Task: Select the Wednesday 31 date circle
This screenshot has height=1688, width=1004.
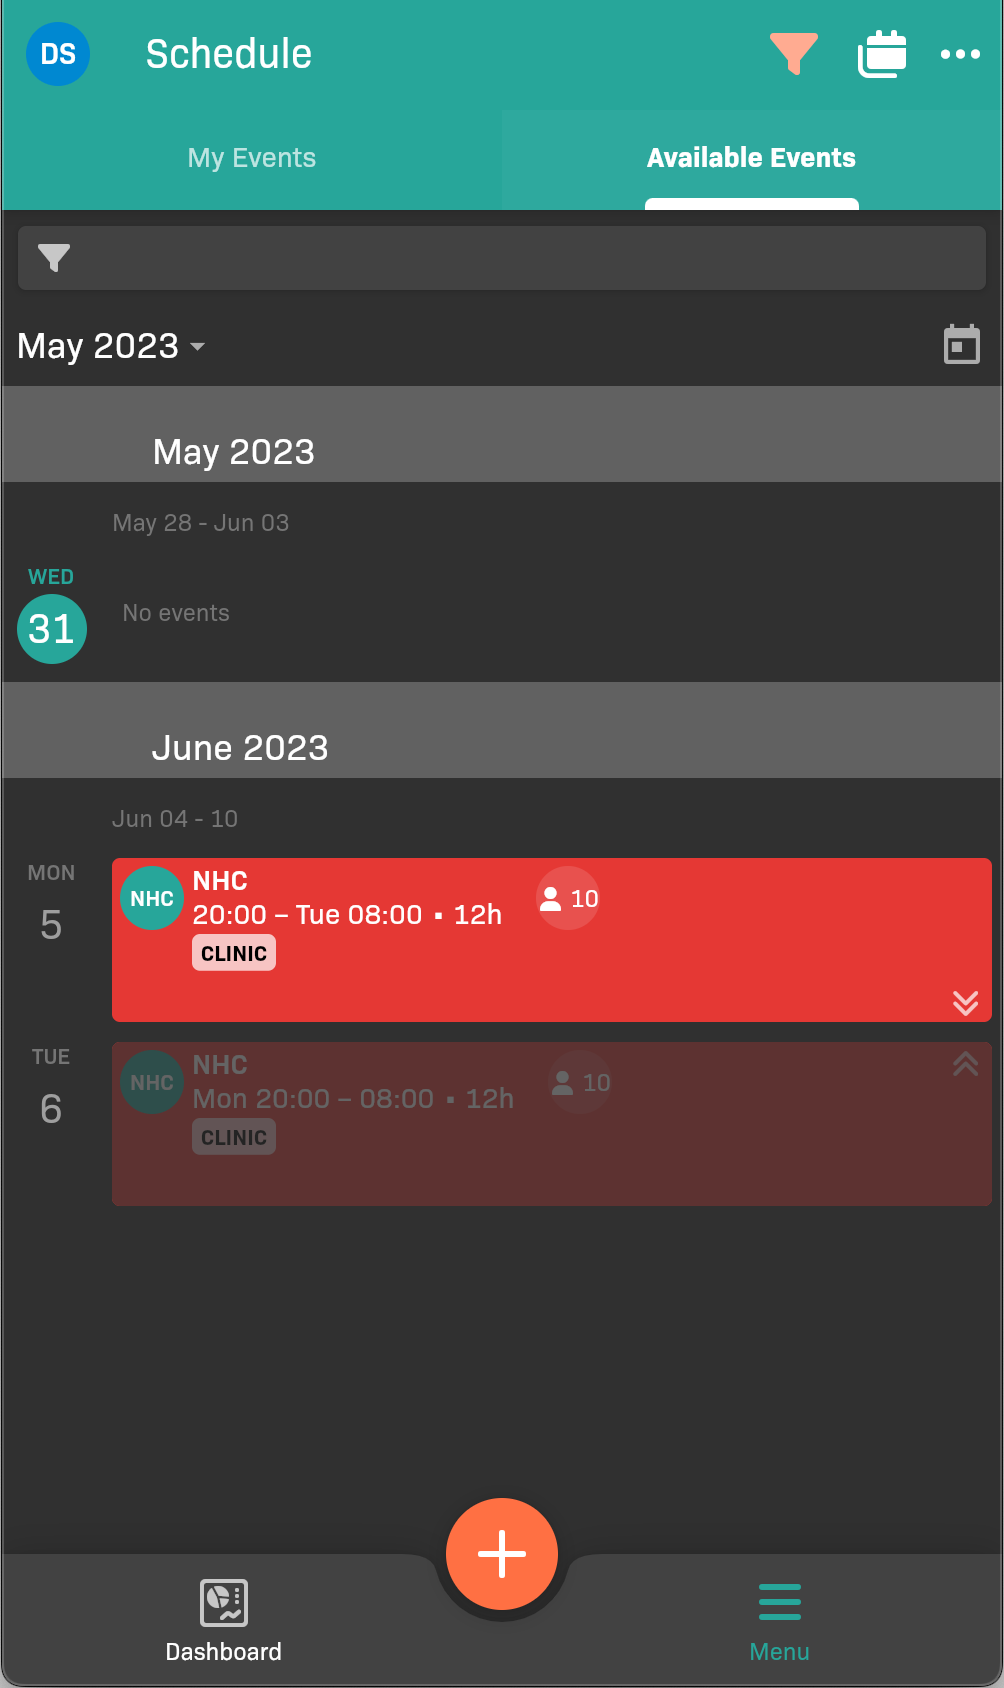Action: pyautogui.click(x=52, y=629)
